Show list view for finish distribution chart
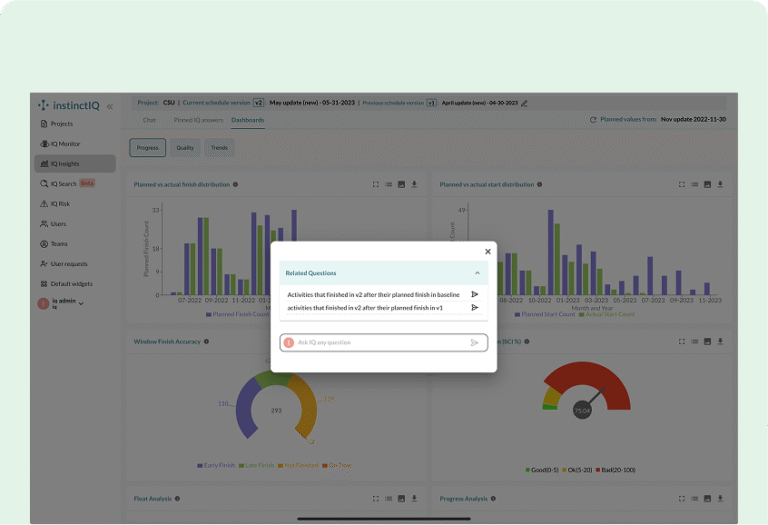 click(x=388, y=185)
